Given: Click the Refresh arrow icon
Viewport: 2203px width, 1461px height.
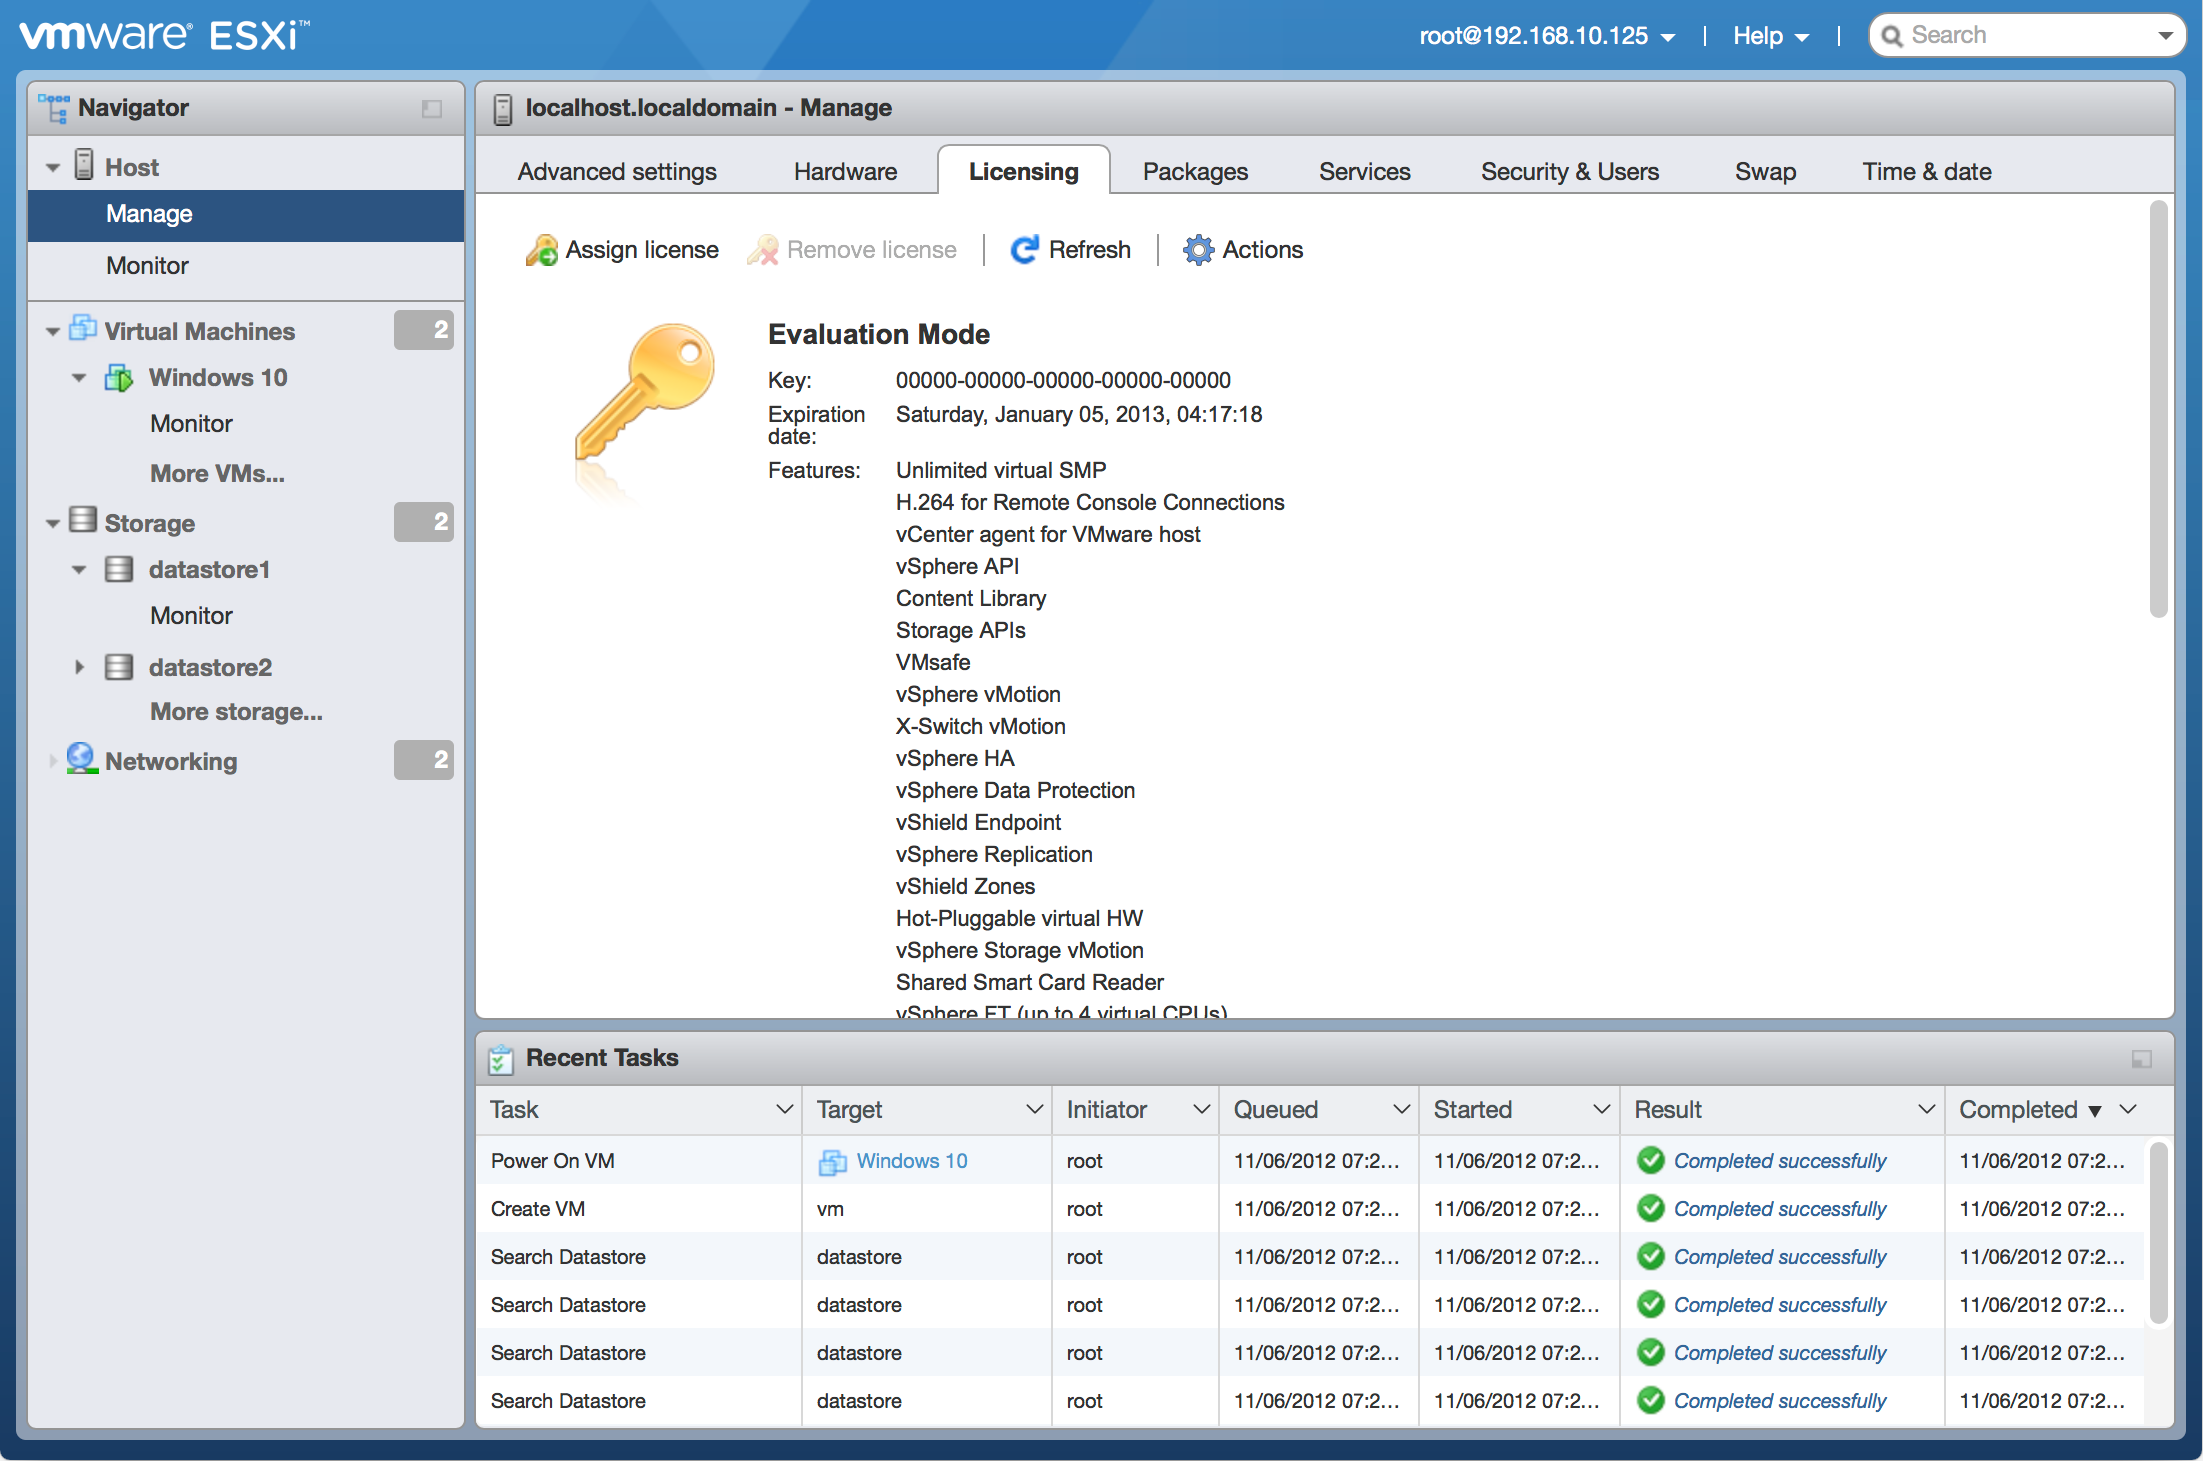Looking at the screenshot, I should coord(1024,250).
